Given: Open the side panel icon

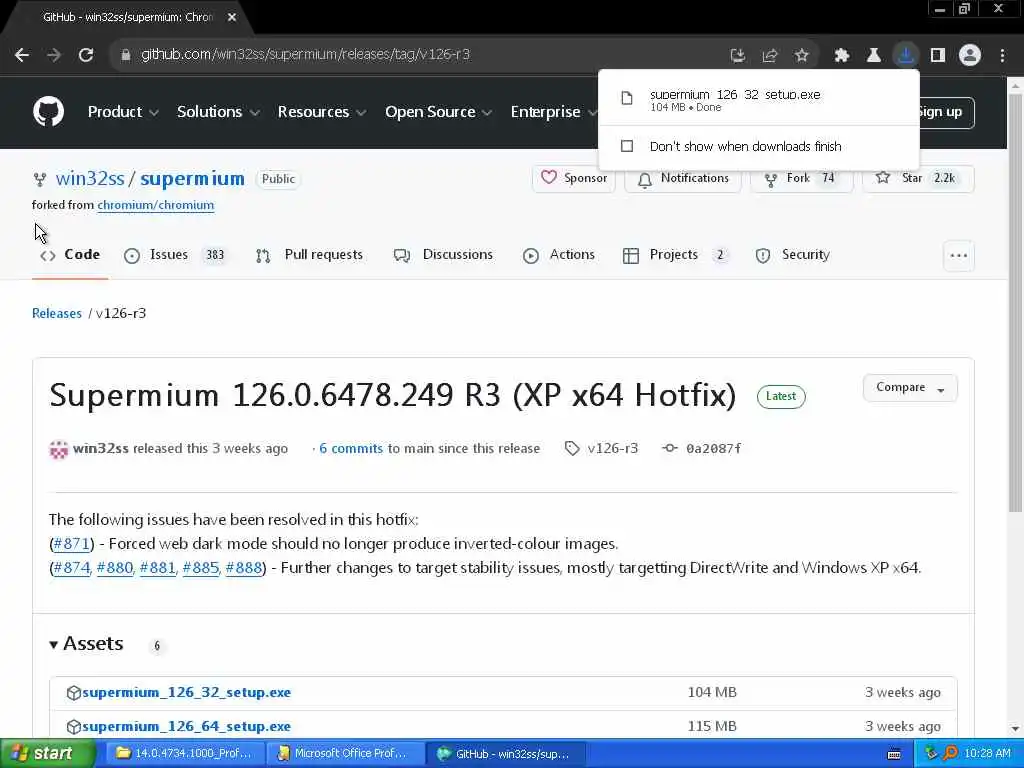Looking at the screenshot, I should [938, 56].
